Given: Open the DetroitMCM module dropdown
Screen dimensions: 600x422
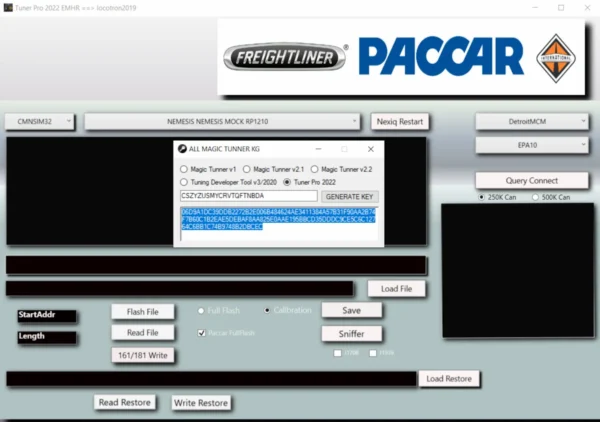Looking at the screenshot, I should tap(531, 121).
